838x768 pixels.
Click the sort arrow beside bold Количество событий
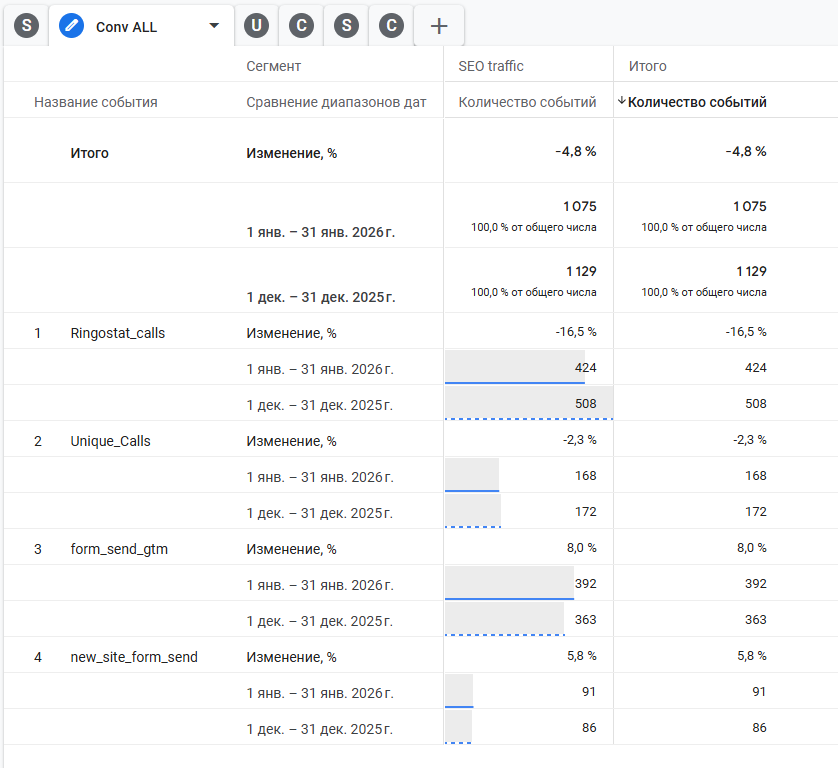coord(622,100)
